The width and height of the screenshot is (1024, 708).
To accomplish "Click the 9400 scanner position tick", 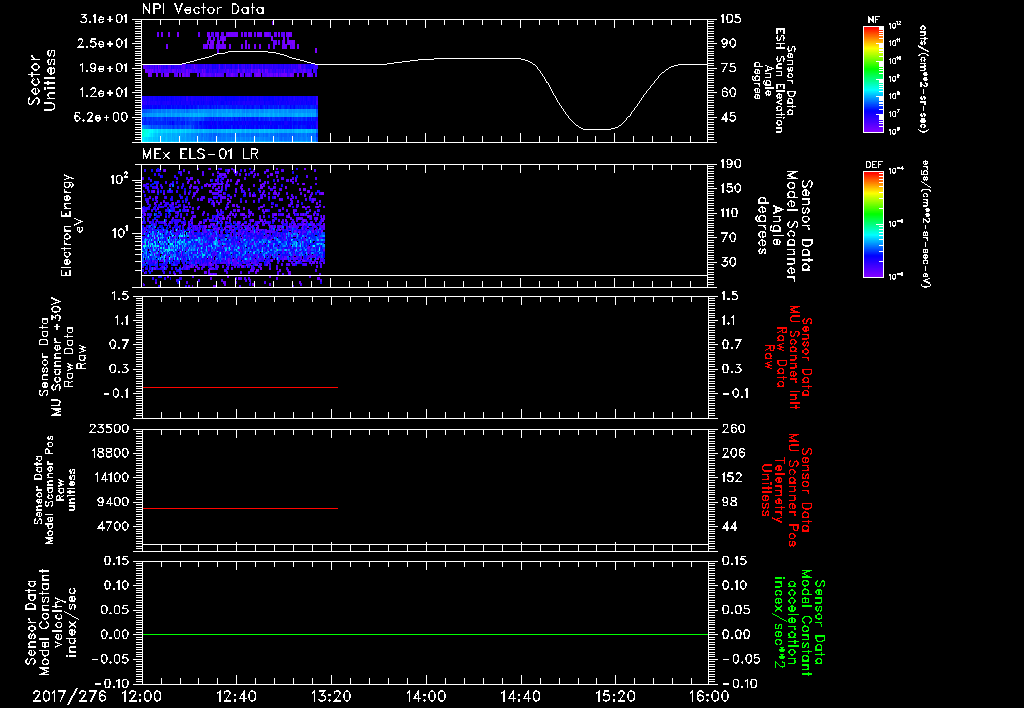I will 112,502.
